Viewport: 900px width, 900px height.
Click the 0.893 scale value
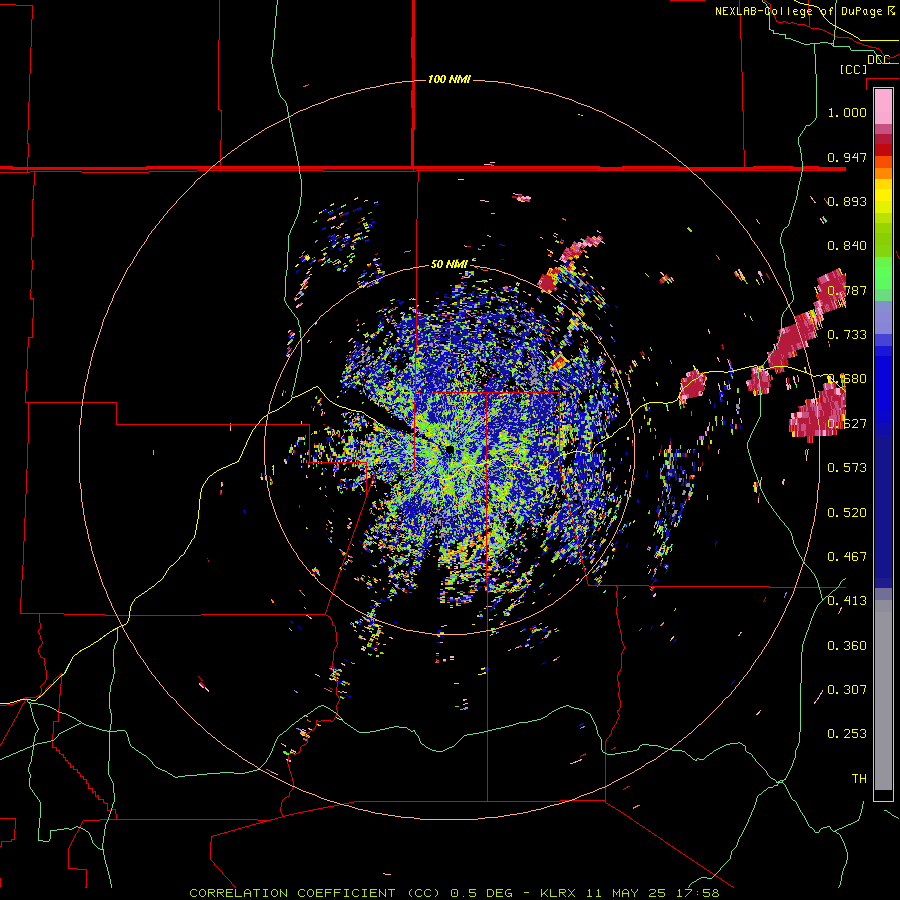pos(847,201)
